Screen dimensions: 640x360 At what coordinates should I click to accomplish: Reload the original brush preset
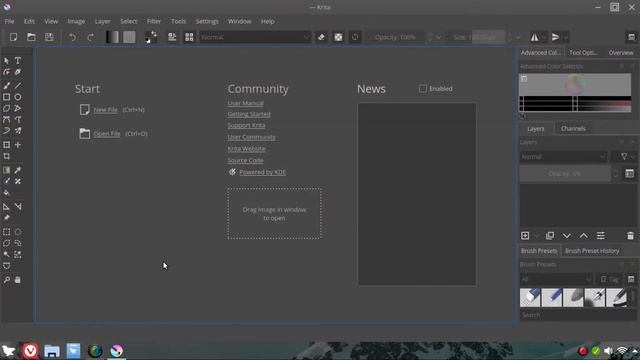(355, 37)
